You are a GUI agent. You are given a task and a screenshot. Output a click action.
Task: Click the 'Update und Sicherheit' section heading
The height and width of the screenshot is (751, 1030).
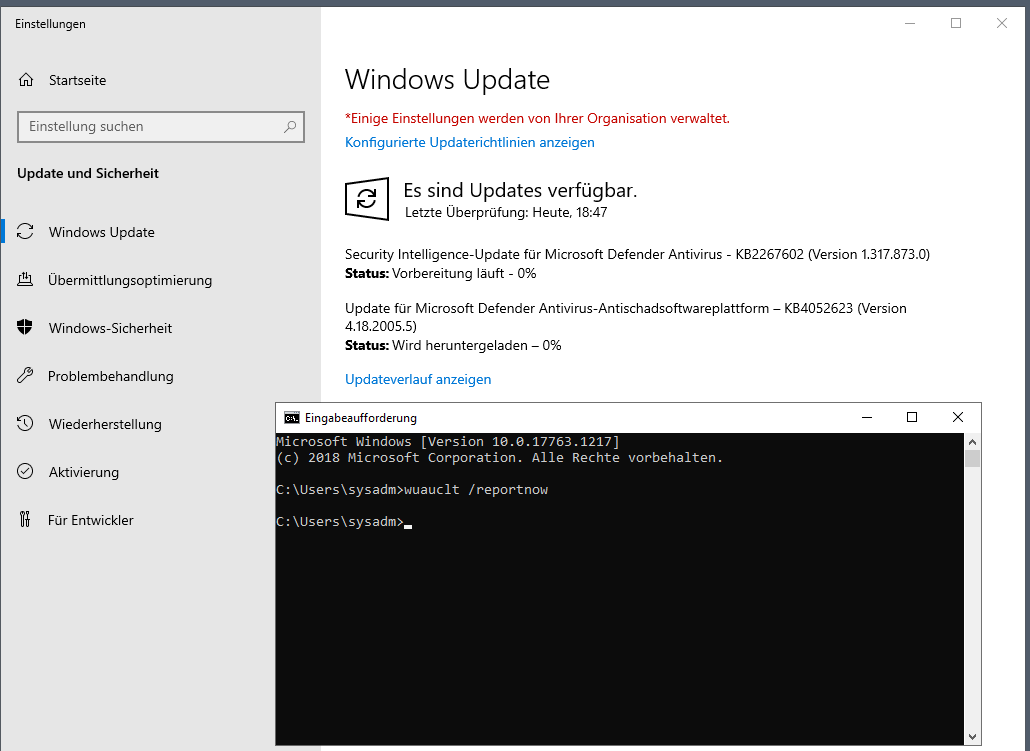point(88,173)
